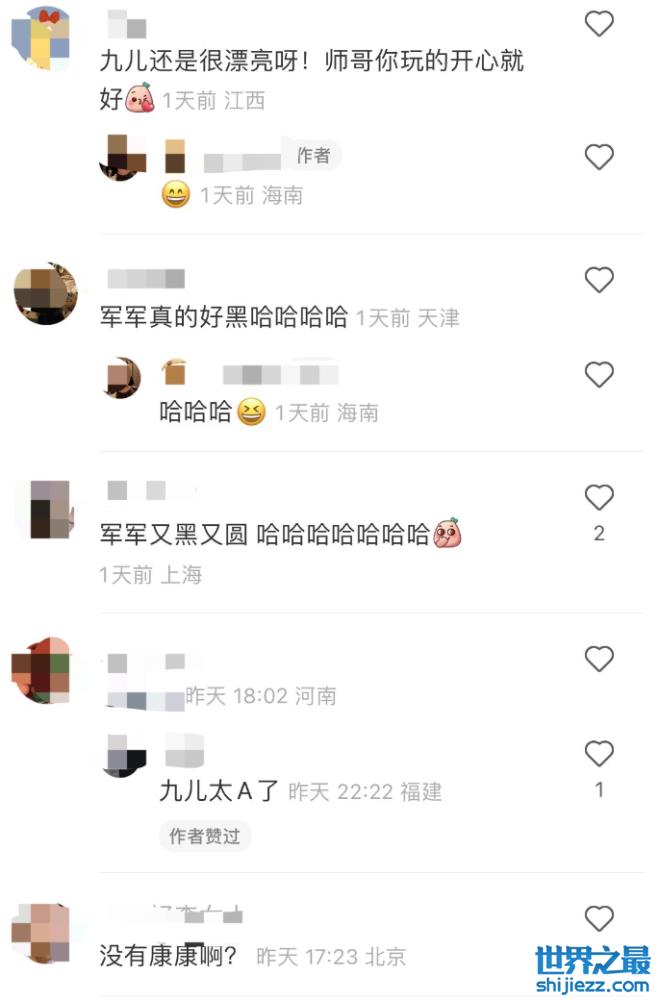Image resolution: width=660 pixels, height=1000 pixels.
Task: Open the 天津 commenter's profile avatar
Action: coord(45,293)
